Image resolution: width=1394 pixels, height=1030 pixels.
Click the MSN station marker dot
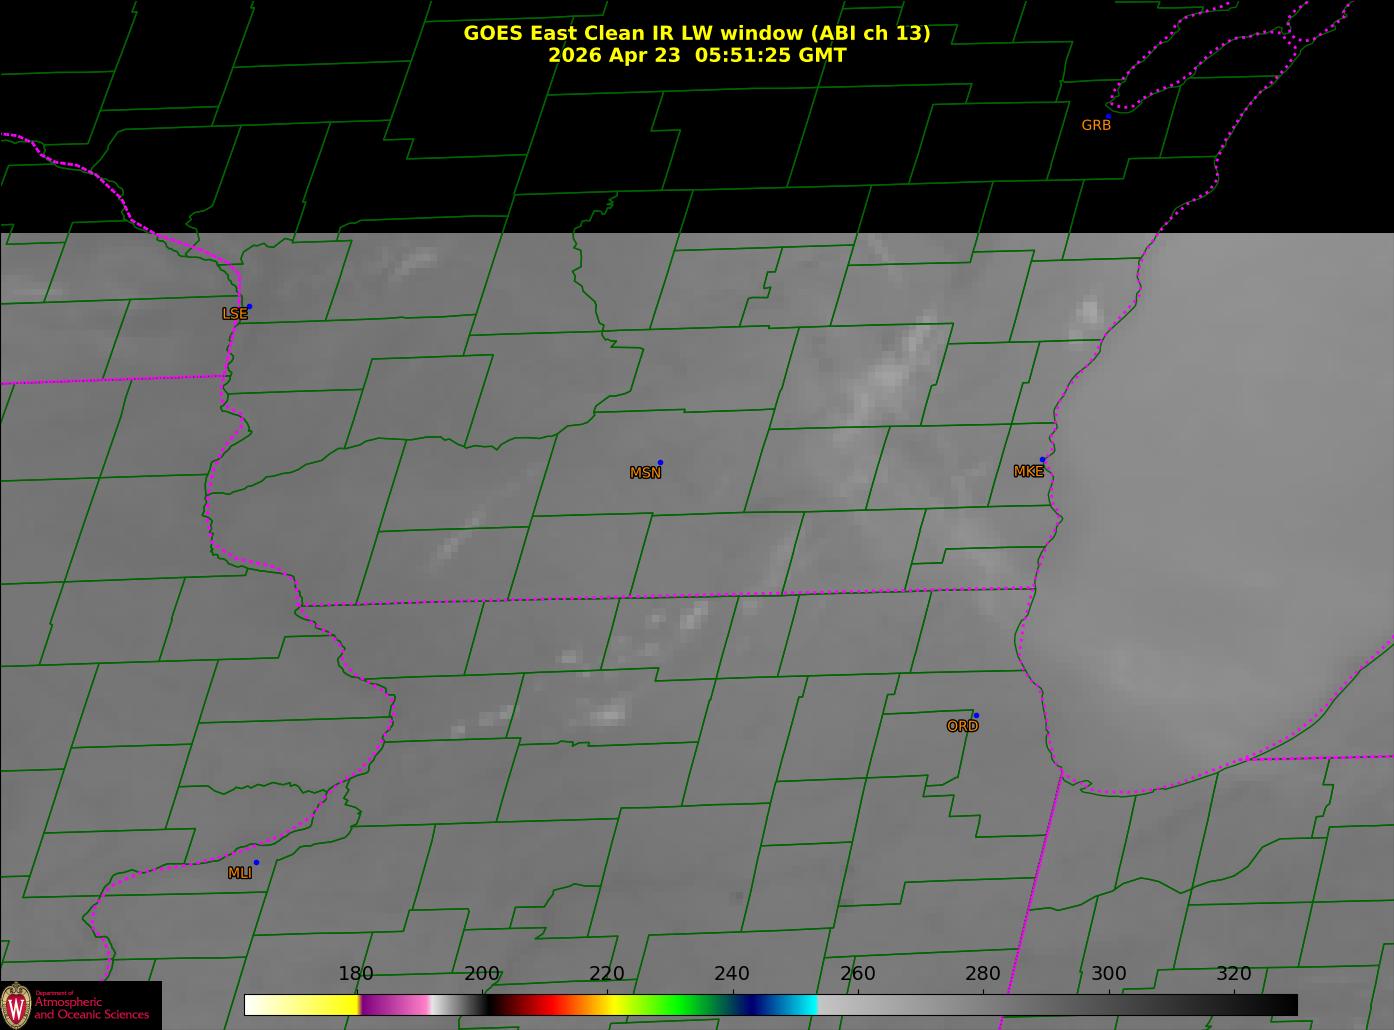coord(660,463)
